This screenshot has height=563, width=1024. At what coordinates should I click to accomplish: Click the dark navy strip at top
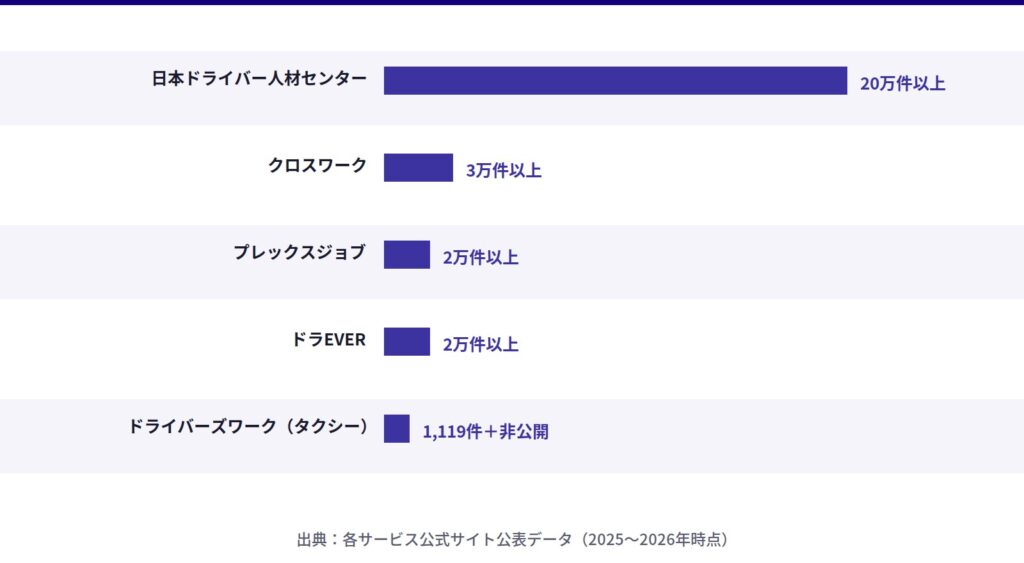(512, 2)
